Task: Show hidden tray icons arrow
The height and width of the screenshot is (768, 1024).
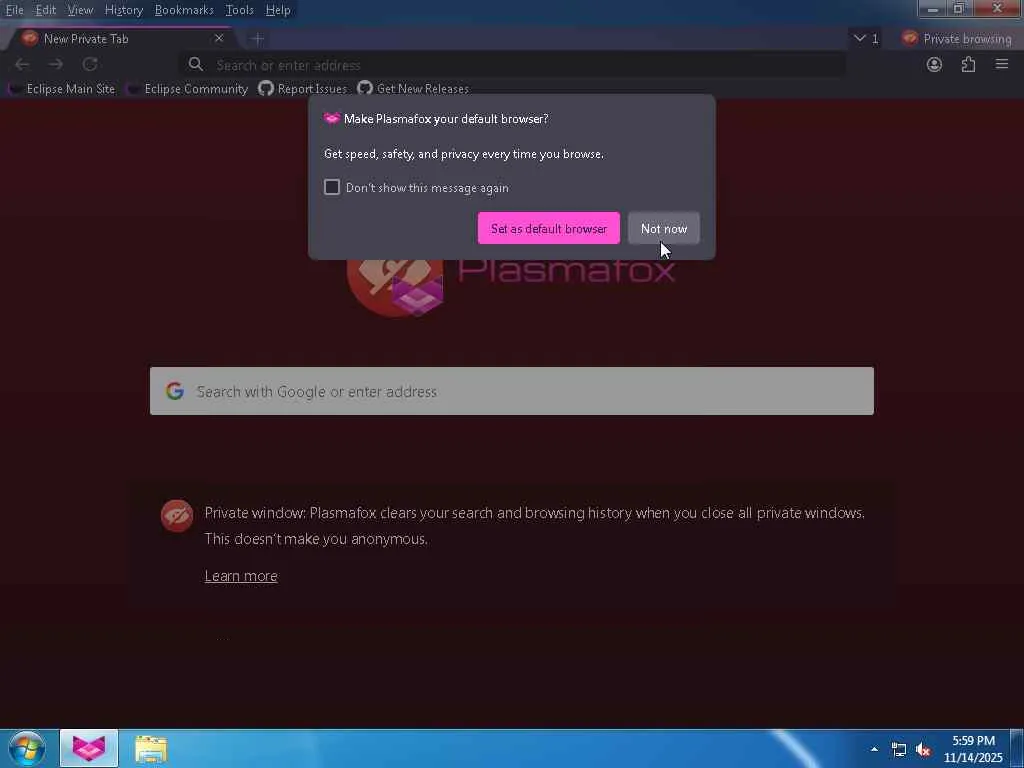Action: tap(874, 748)
